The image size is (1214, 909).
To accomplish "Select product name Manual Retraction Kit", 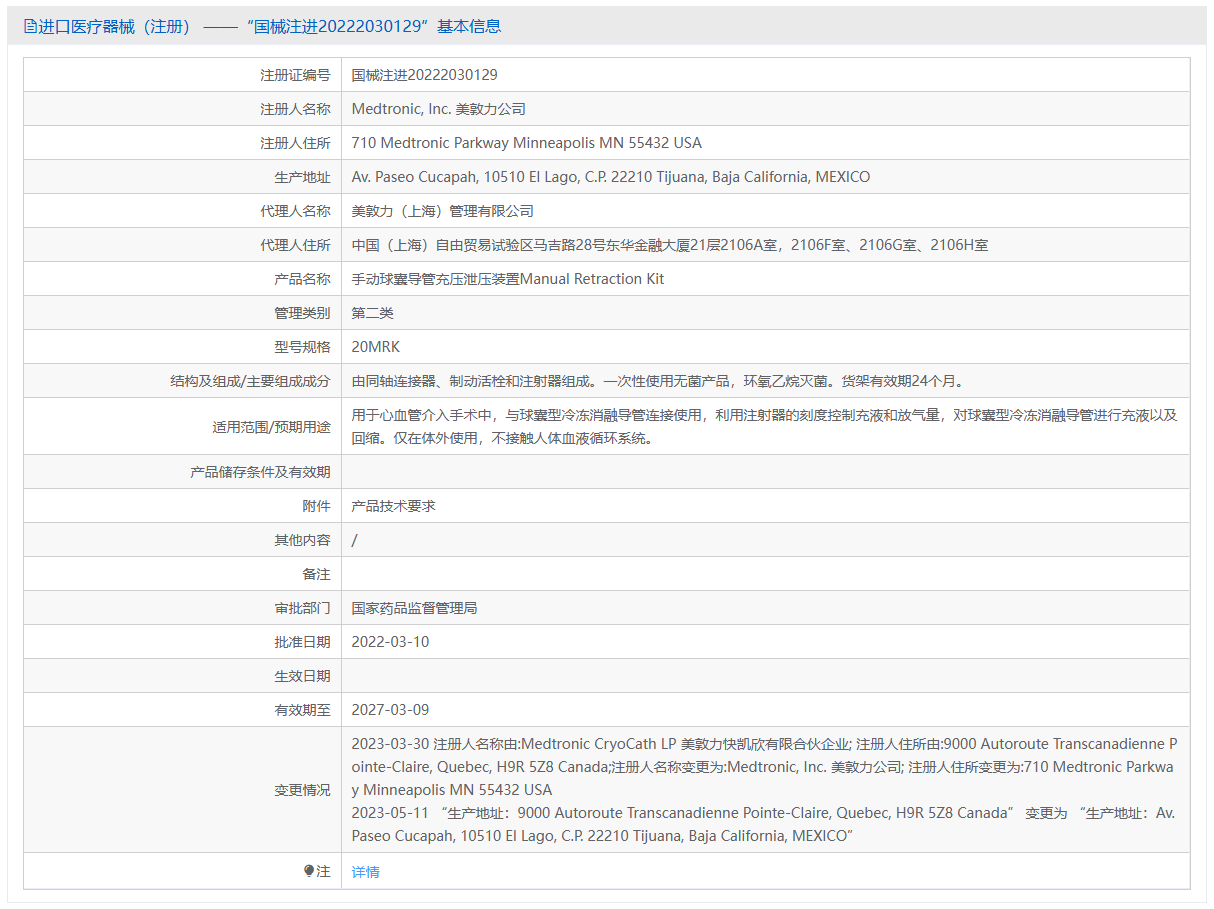I will [x=508, y=279].
